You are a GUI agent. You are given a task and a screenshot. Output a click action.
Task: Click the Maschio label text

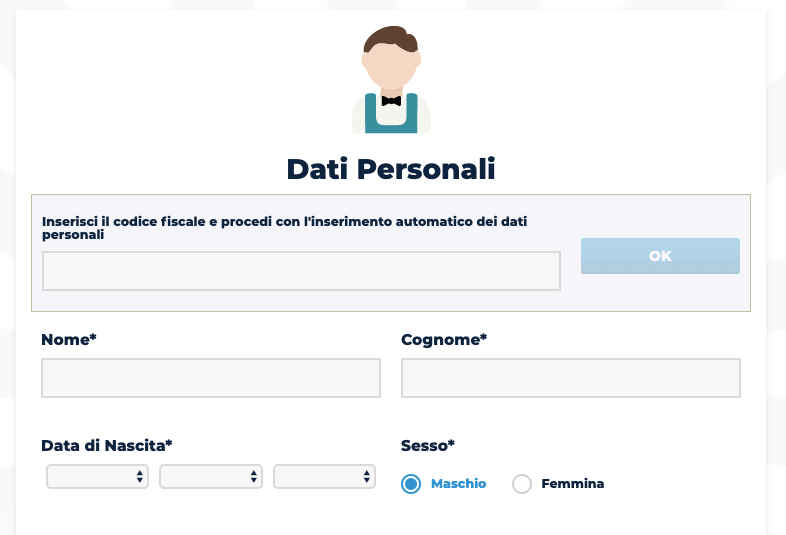tap(459, 484)
